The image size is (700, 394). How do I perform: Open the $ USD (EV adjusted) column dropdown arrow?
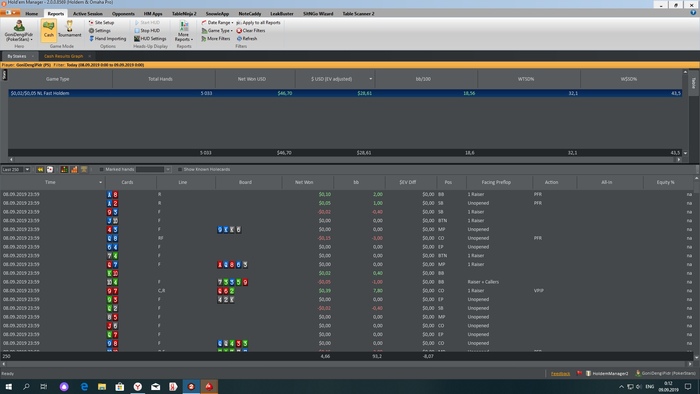tap(370, 79)
